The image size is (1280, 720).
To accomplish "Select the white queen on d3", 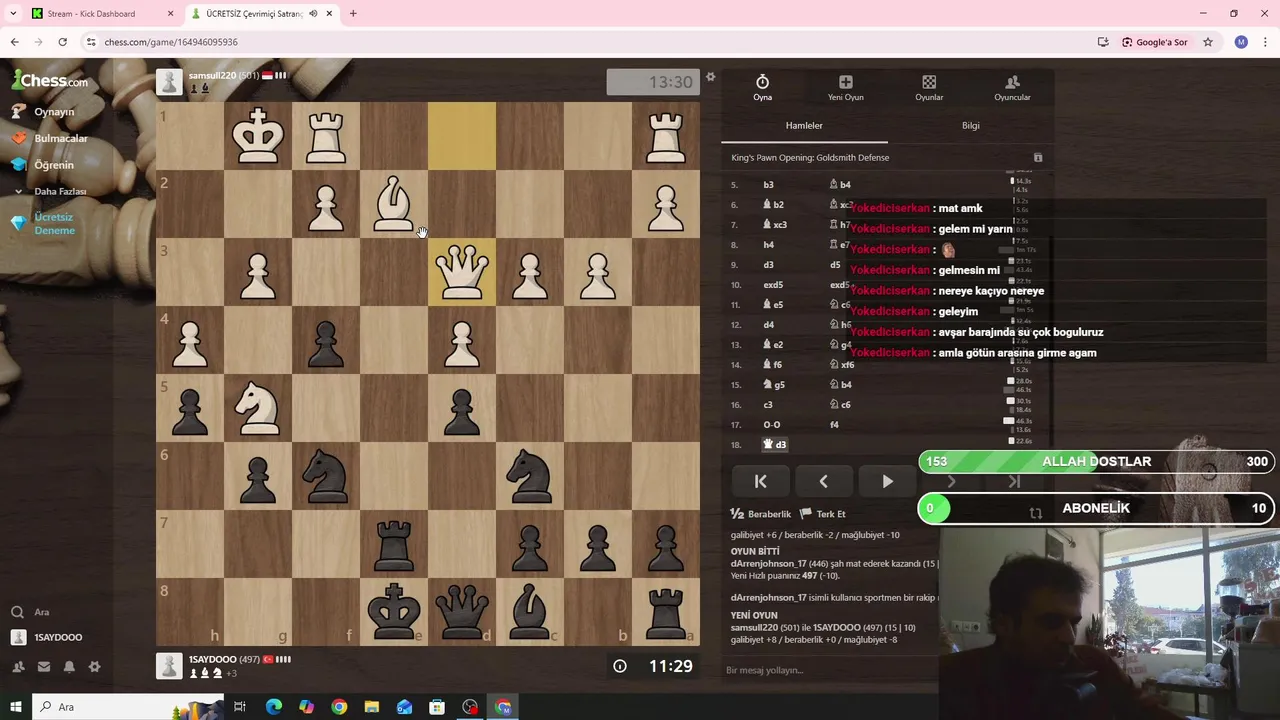I will click(462, 272).
